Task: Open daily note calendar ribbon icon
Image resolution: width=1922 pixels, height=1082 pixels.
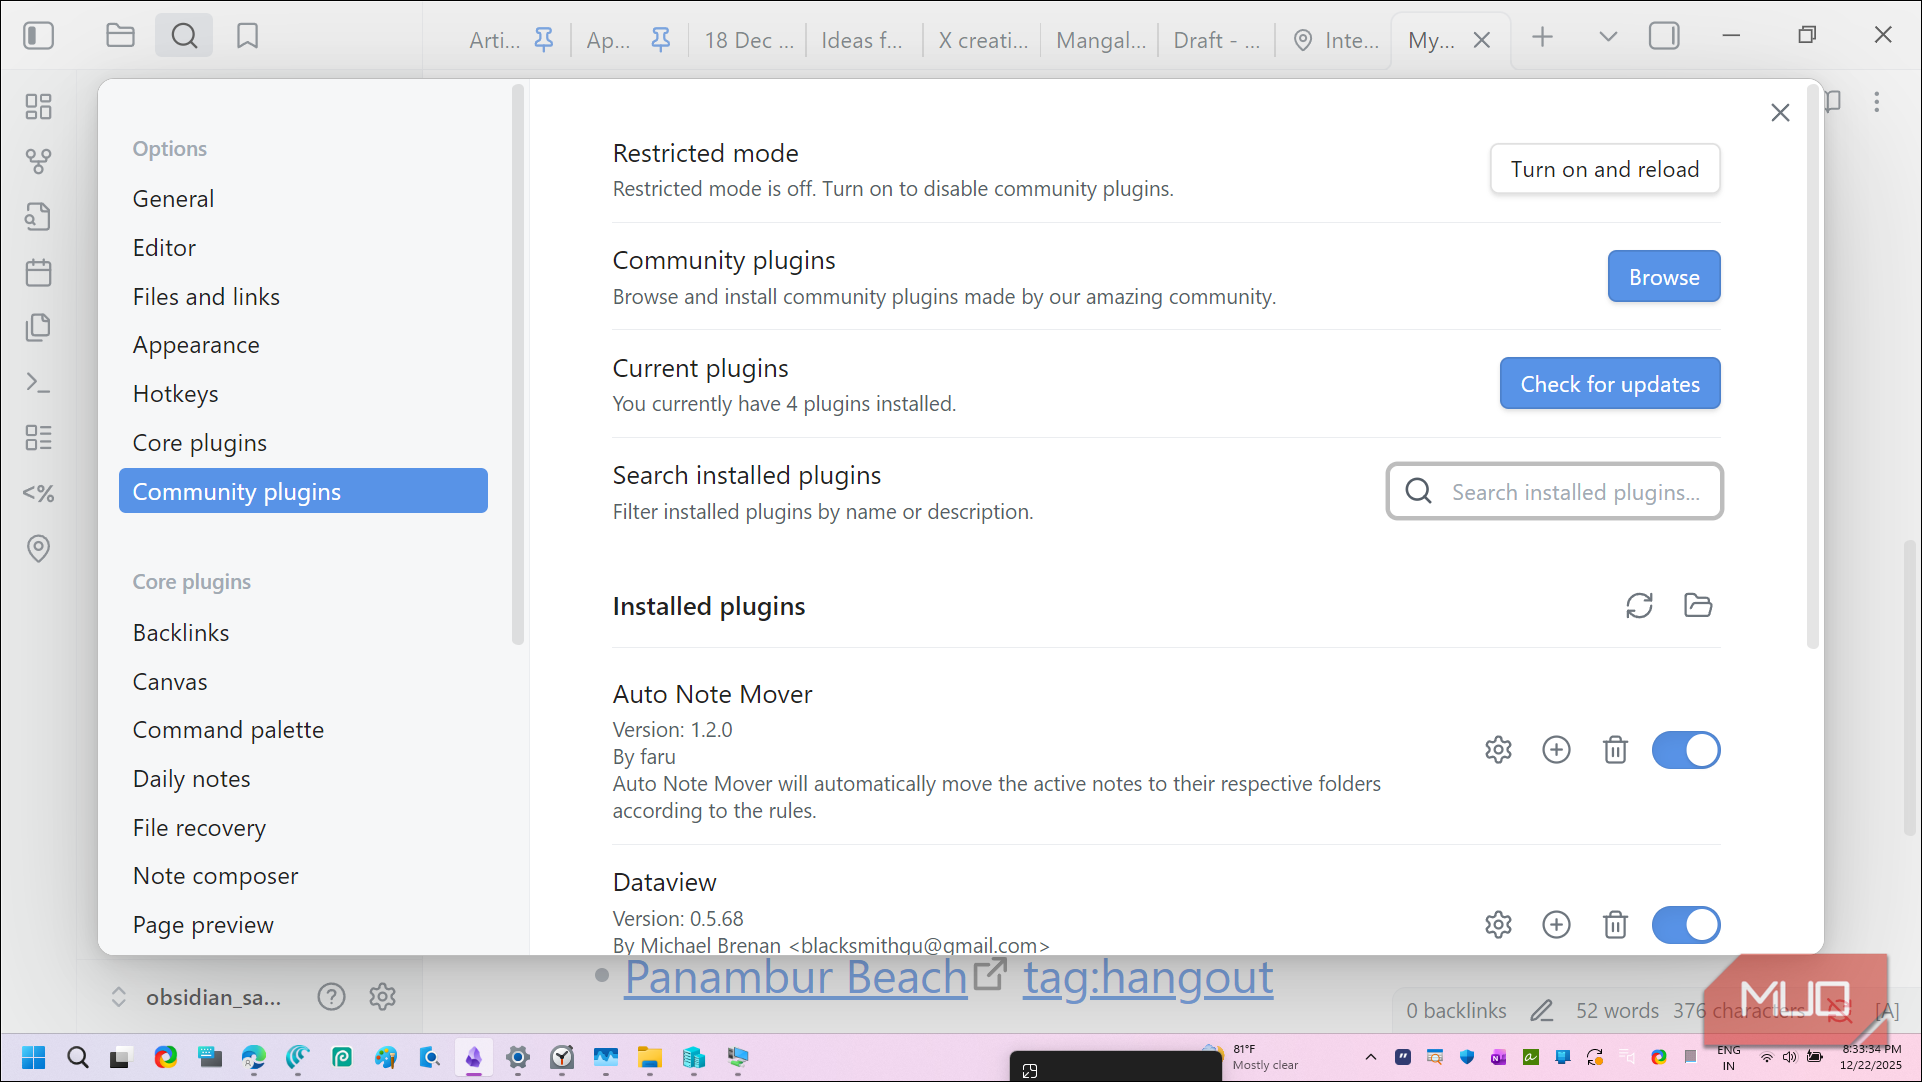Action: click(38, 272)
